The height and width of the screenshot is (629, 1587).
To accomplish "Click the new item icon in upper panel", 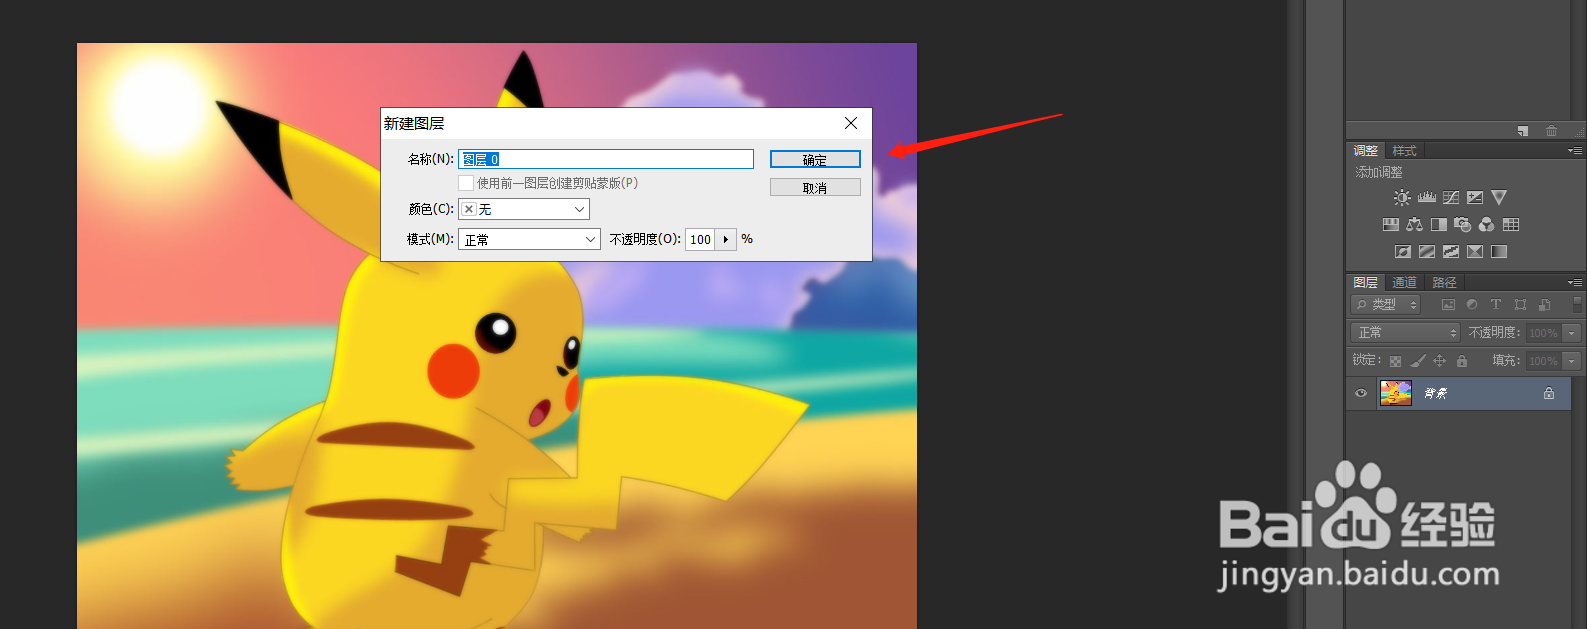I will (x=1523, y=131).
